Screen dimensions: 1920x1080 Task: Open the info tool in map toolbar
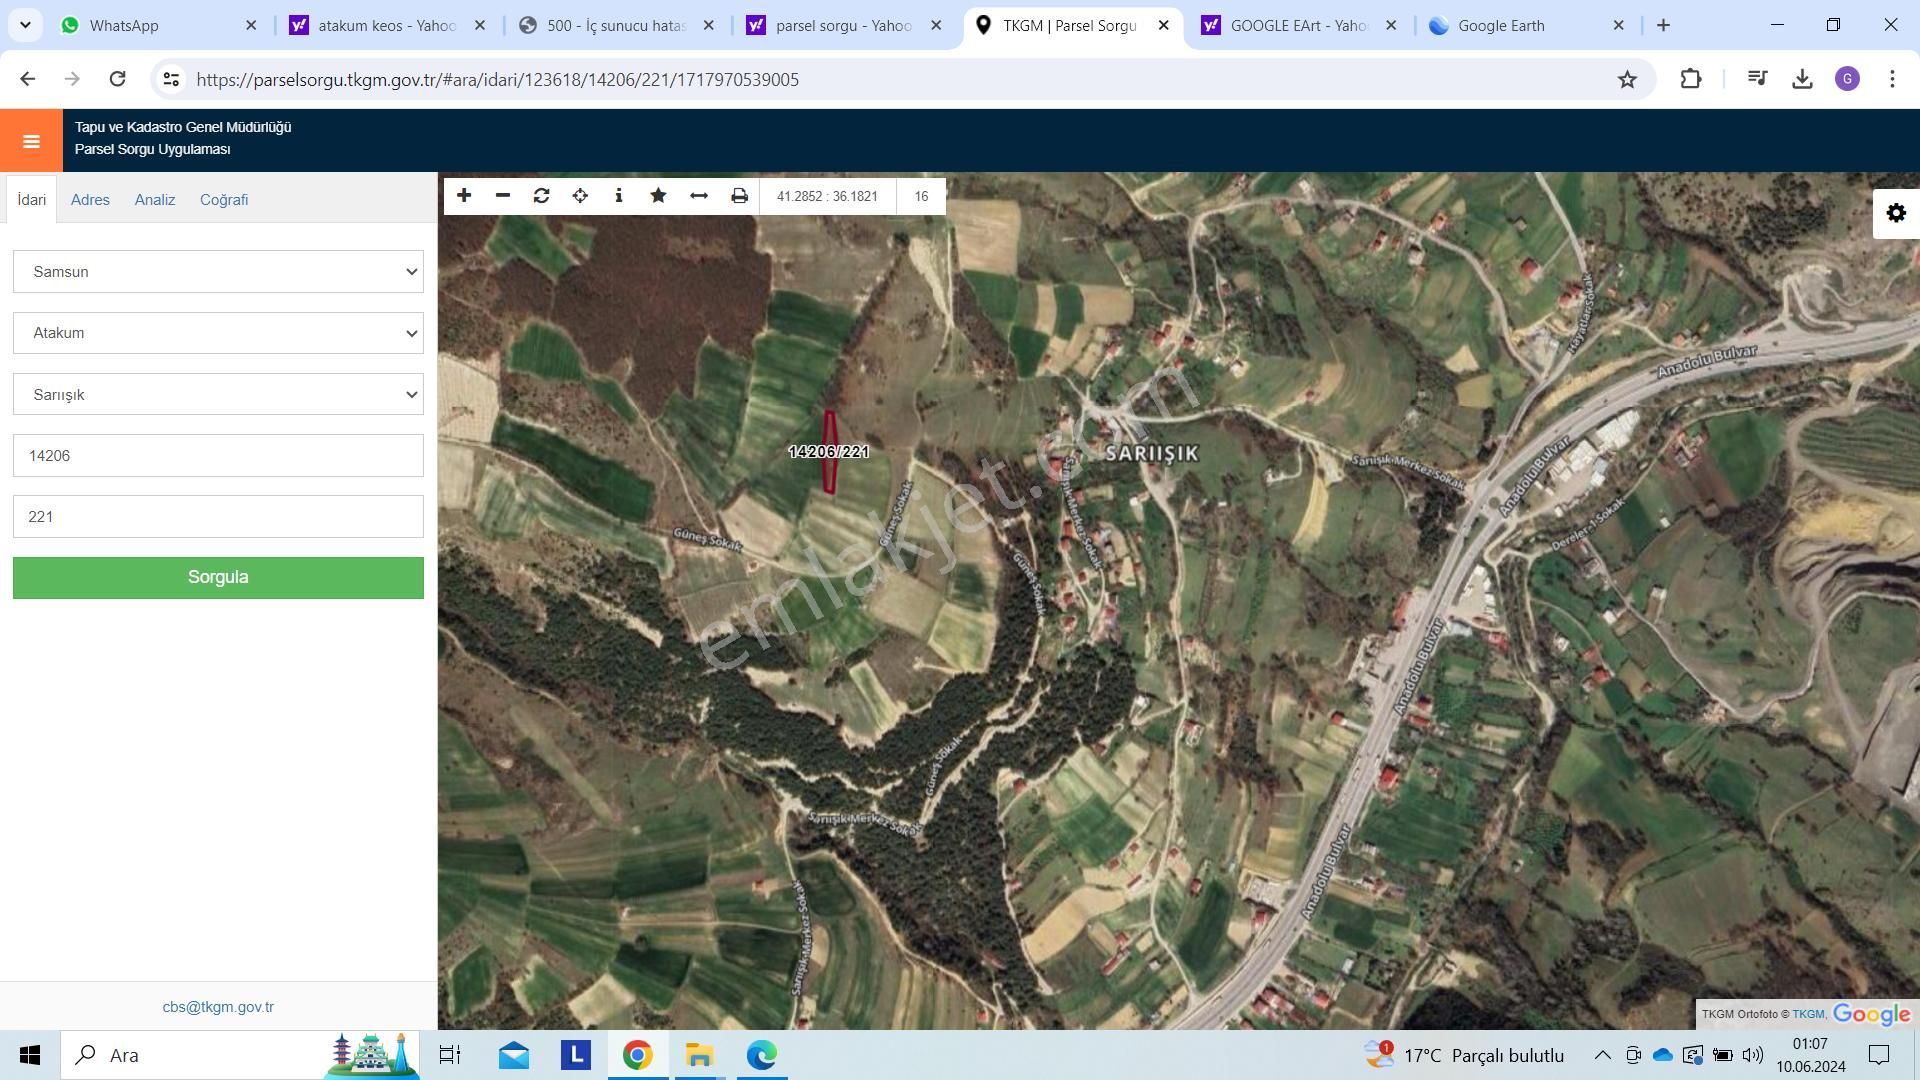619,196
